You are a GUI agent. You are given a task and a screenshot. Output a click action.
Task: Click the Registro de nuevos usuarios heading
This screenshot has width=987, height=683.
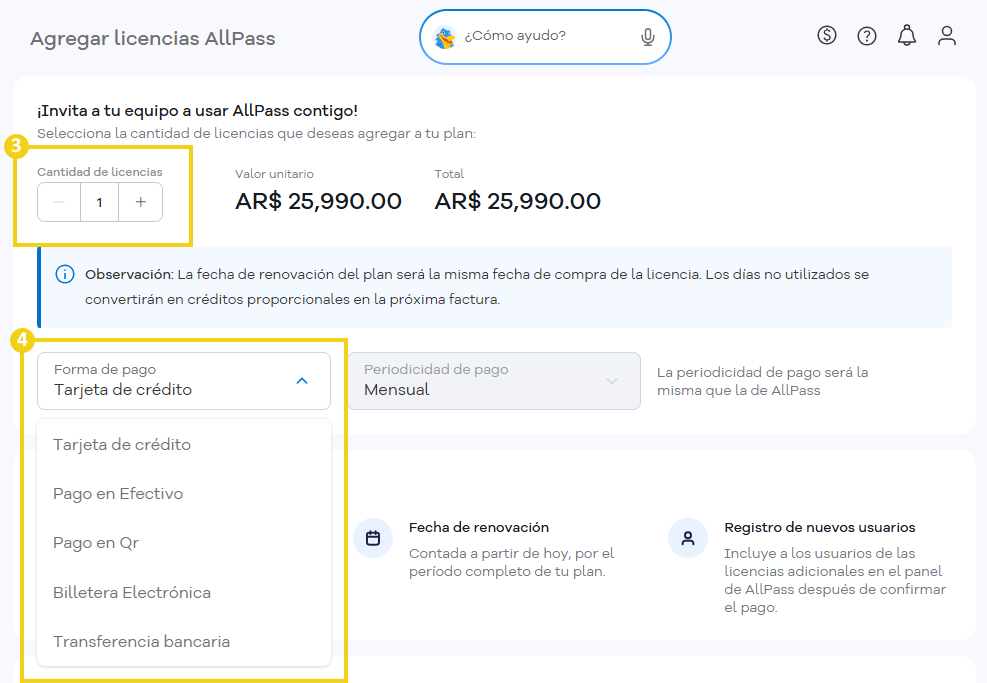(x=820, y=528)
